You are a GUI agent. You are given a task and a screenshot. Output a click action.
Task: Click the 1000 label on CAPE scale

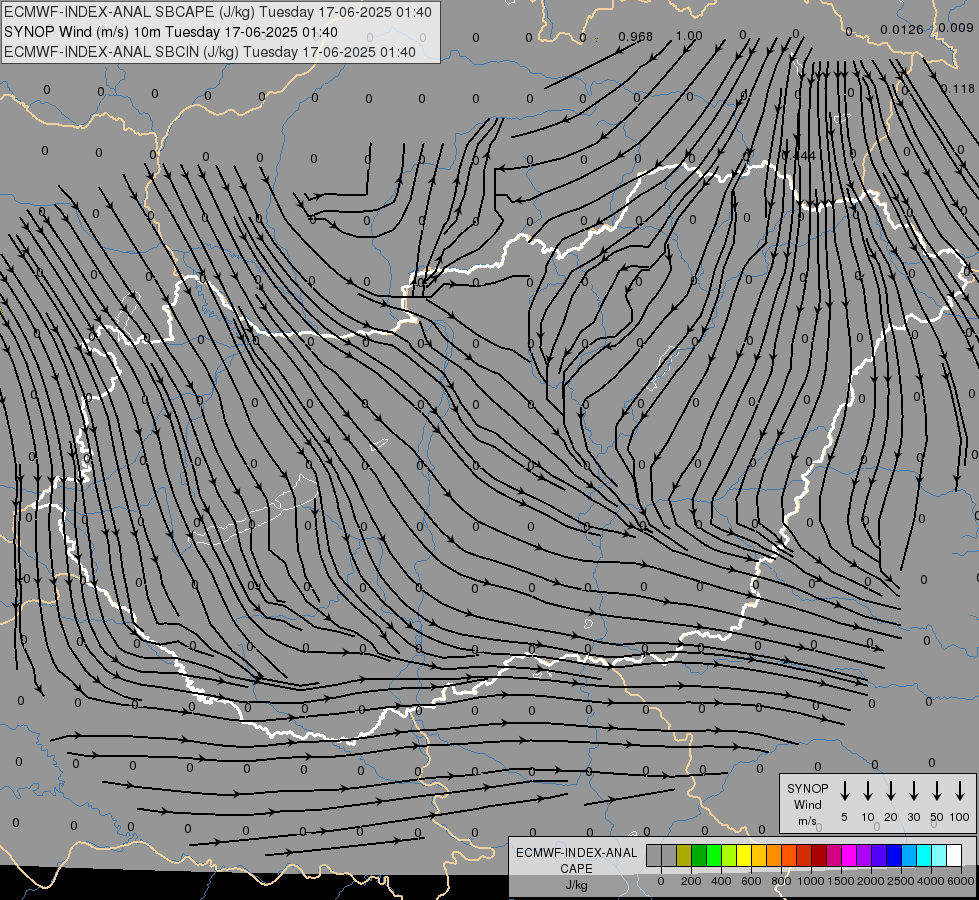point(811,881)
